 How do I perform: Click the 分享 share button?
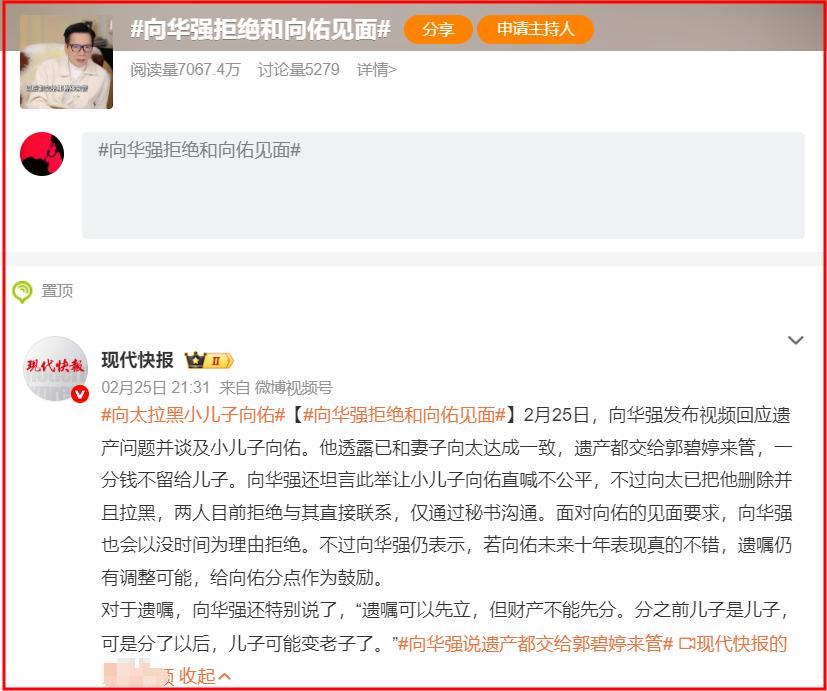click(x=438, y=29)
